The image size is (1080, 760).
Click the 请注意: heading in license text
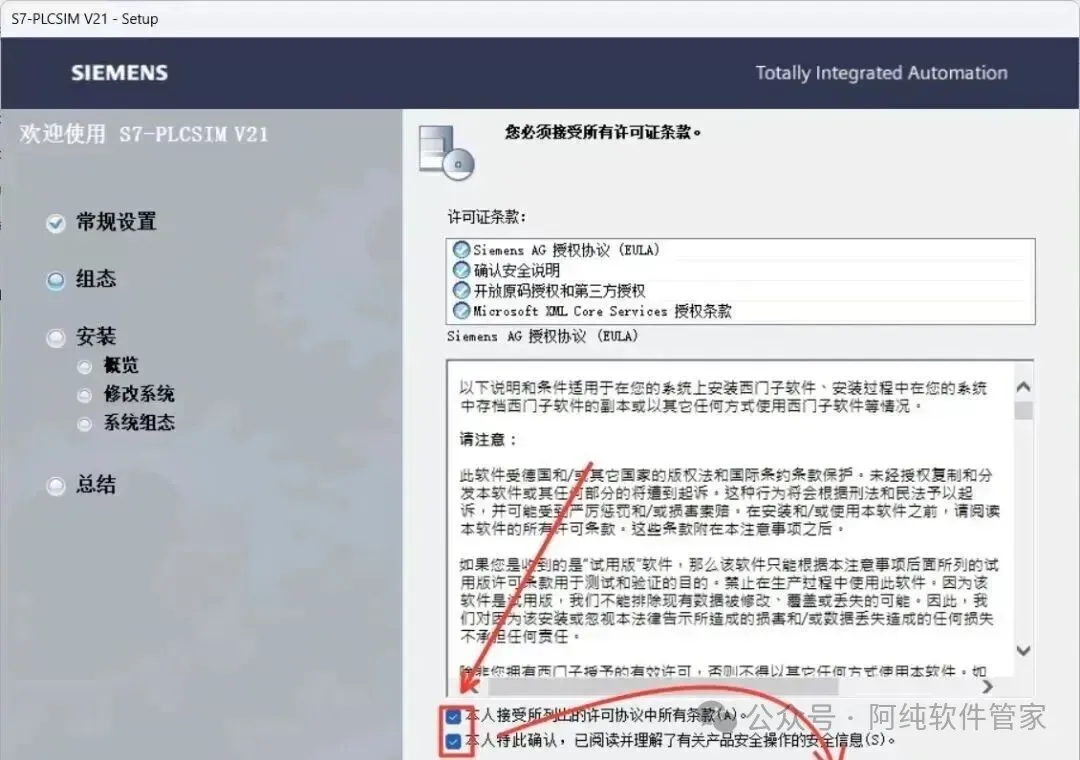coord(488,440)
